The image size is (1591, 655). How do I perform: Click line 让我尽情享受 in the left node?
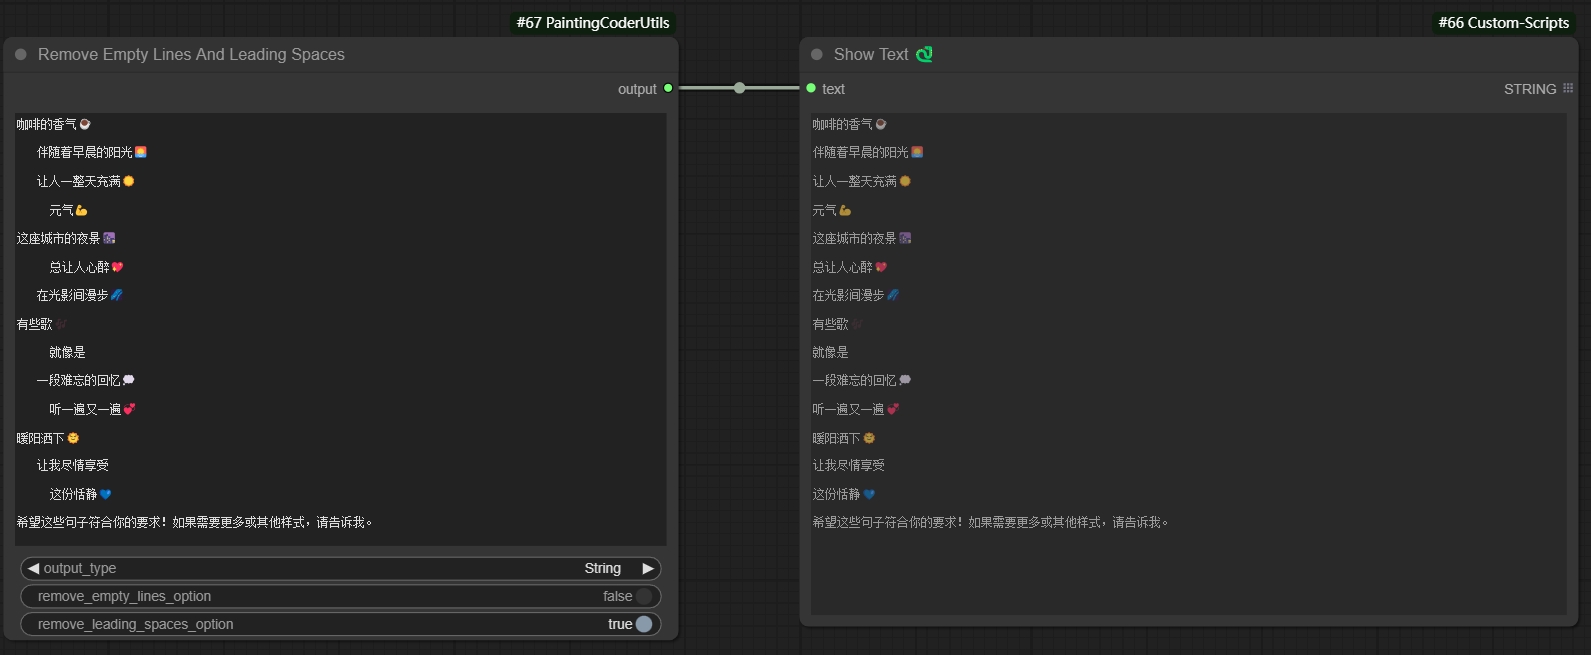[73, 466]
